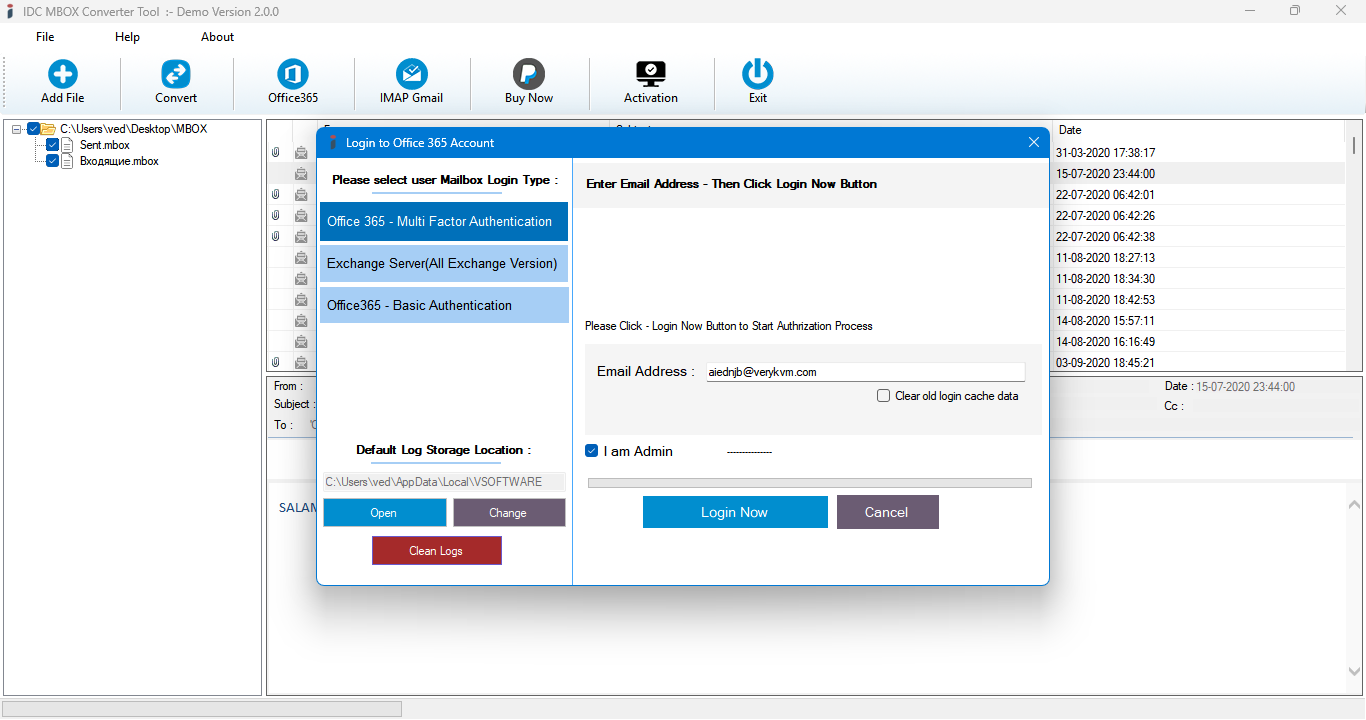
Task: Click the Email Address input field
Action: tap(866, 372)
